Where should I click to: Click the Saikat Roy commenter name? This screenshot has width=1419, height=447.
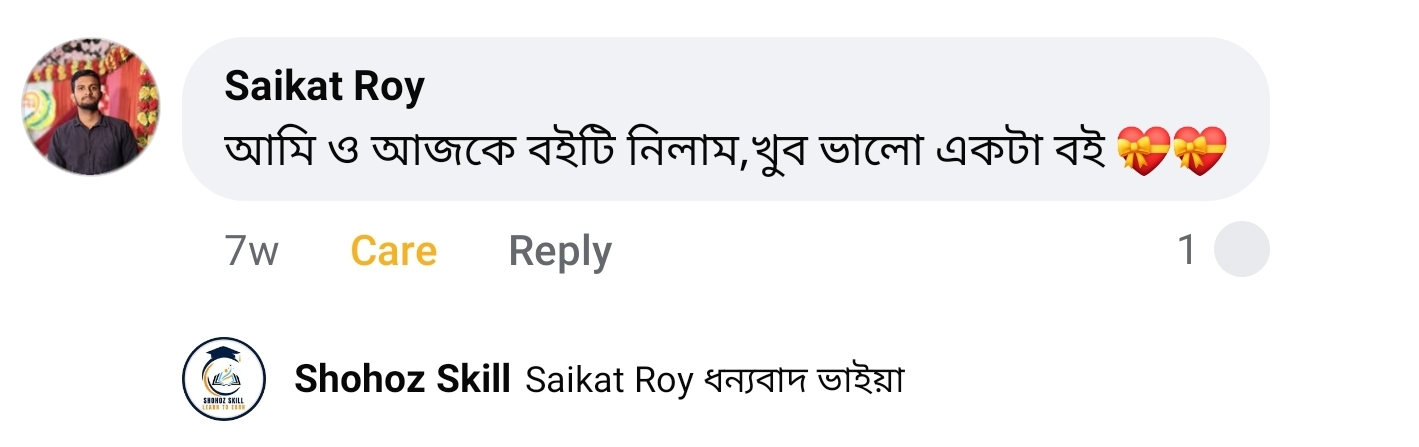(x=324, y=87)
